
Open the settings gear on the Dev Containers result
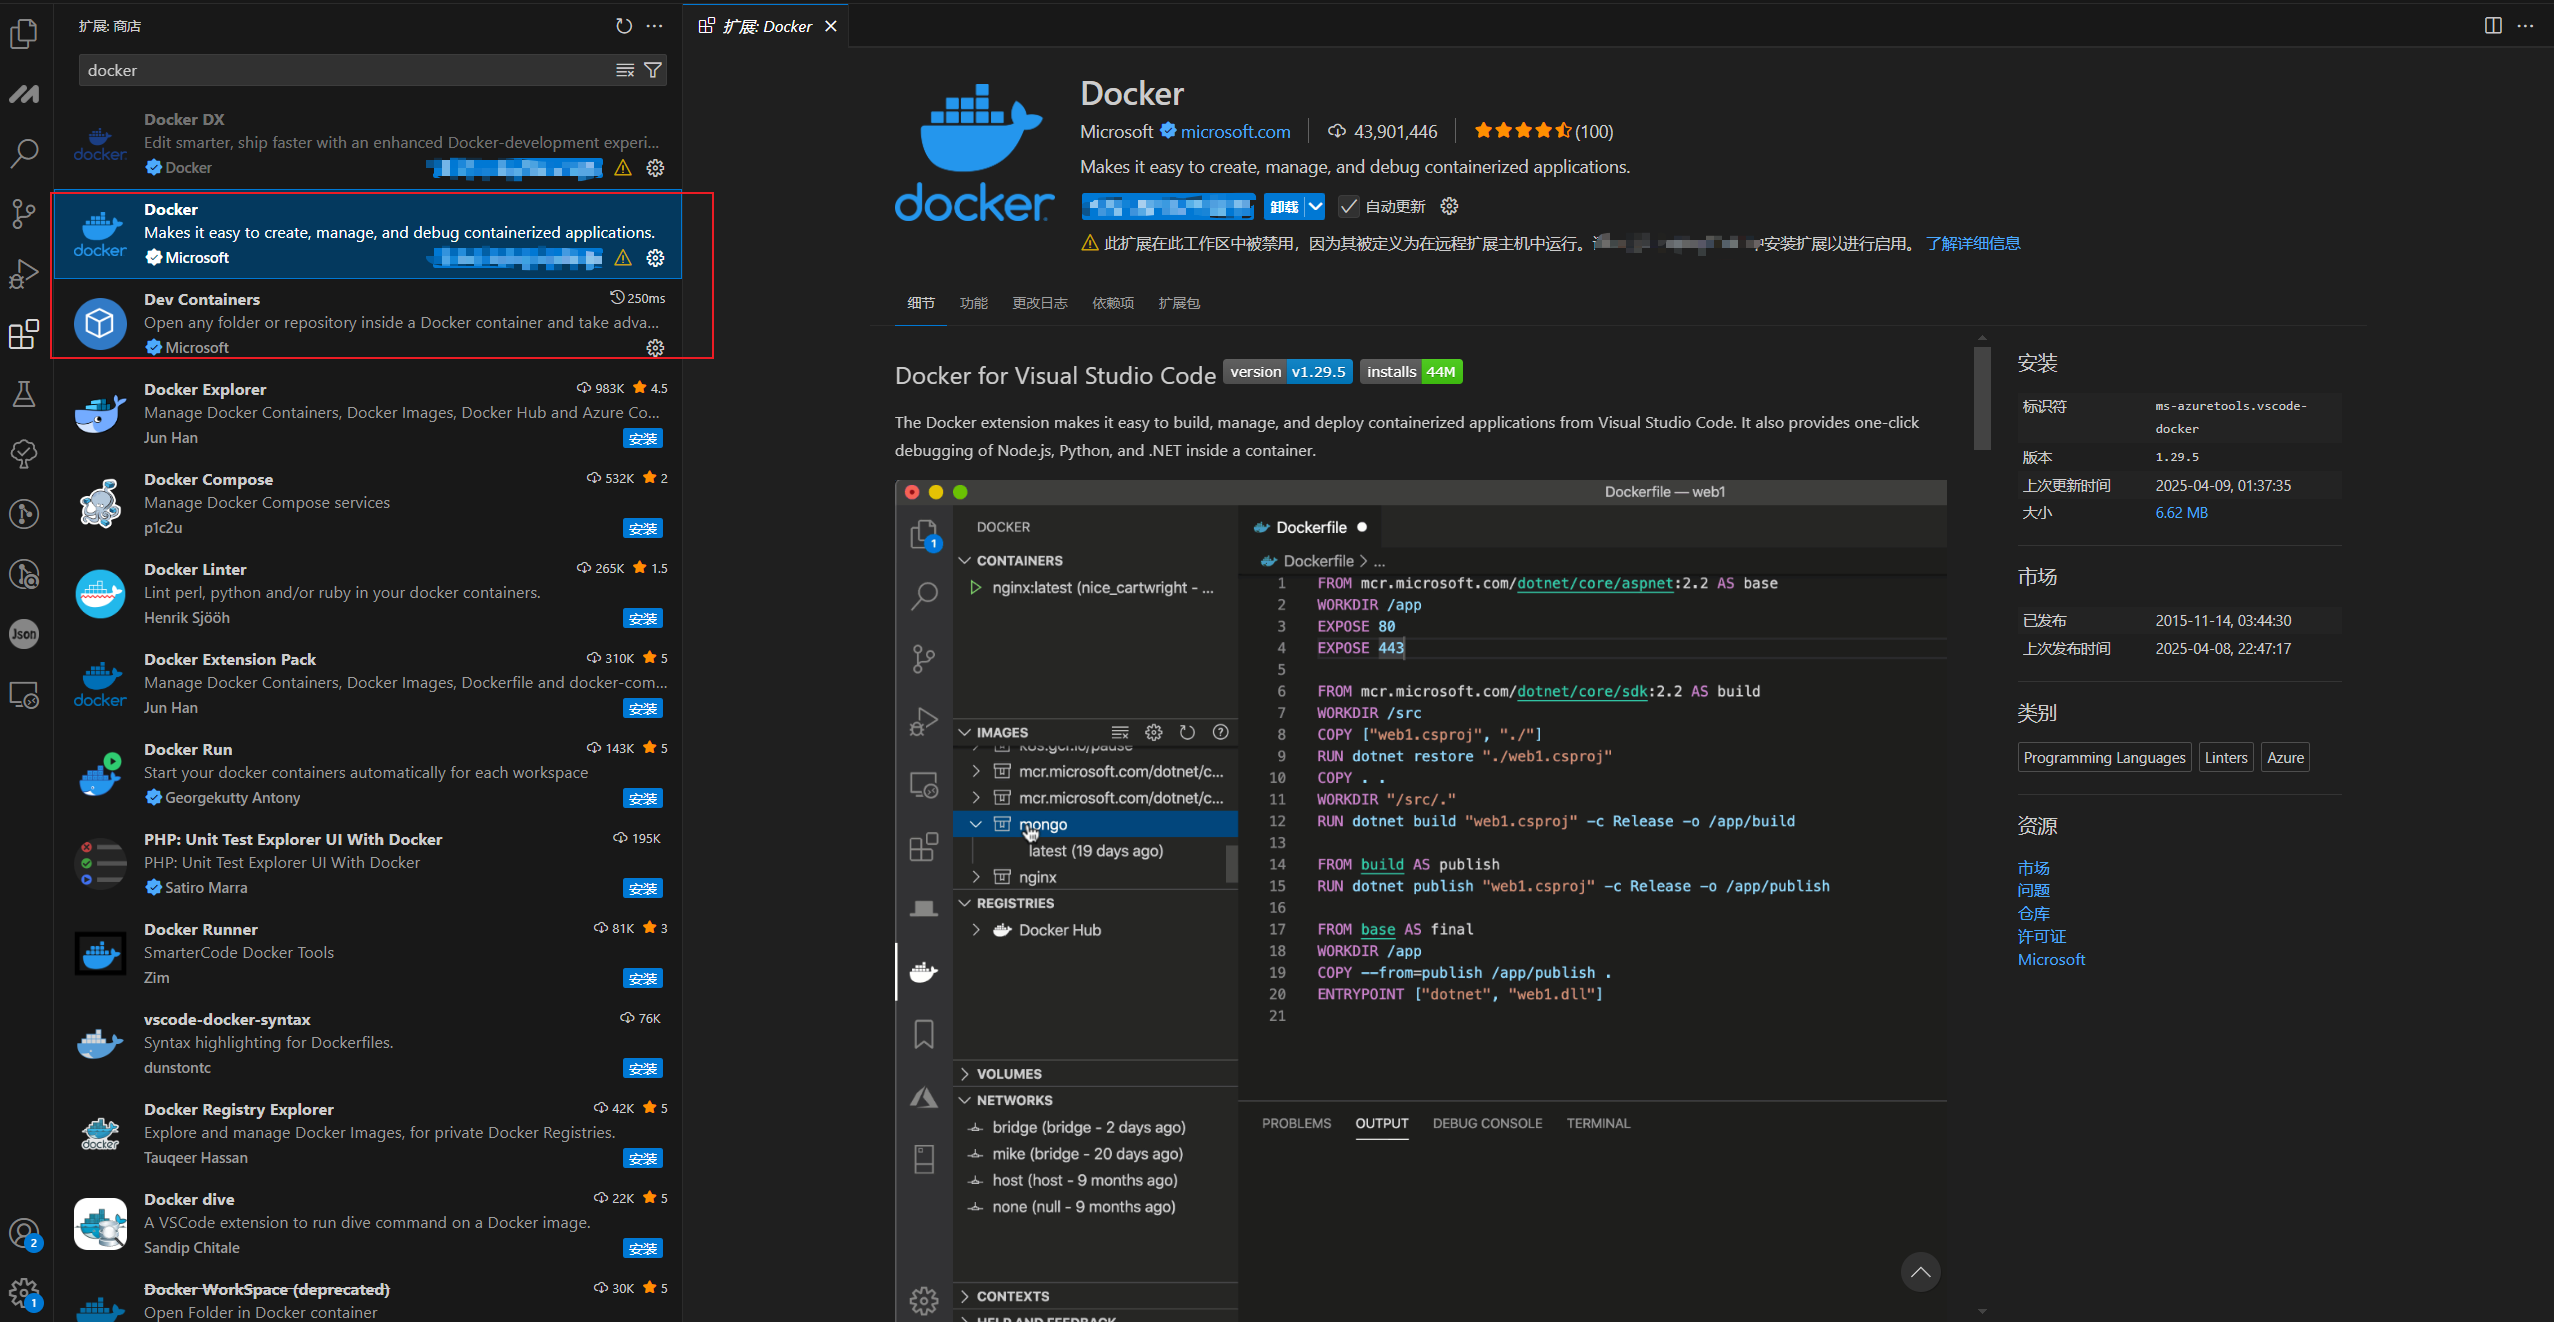pyautogui.click(x=654, y=347)
